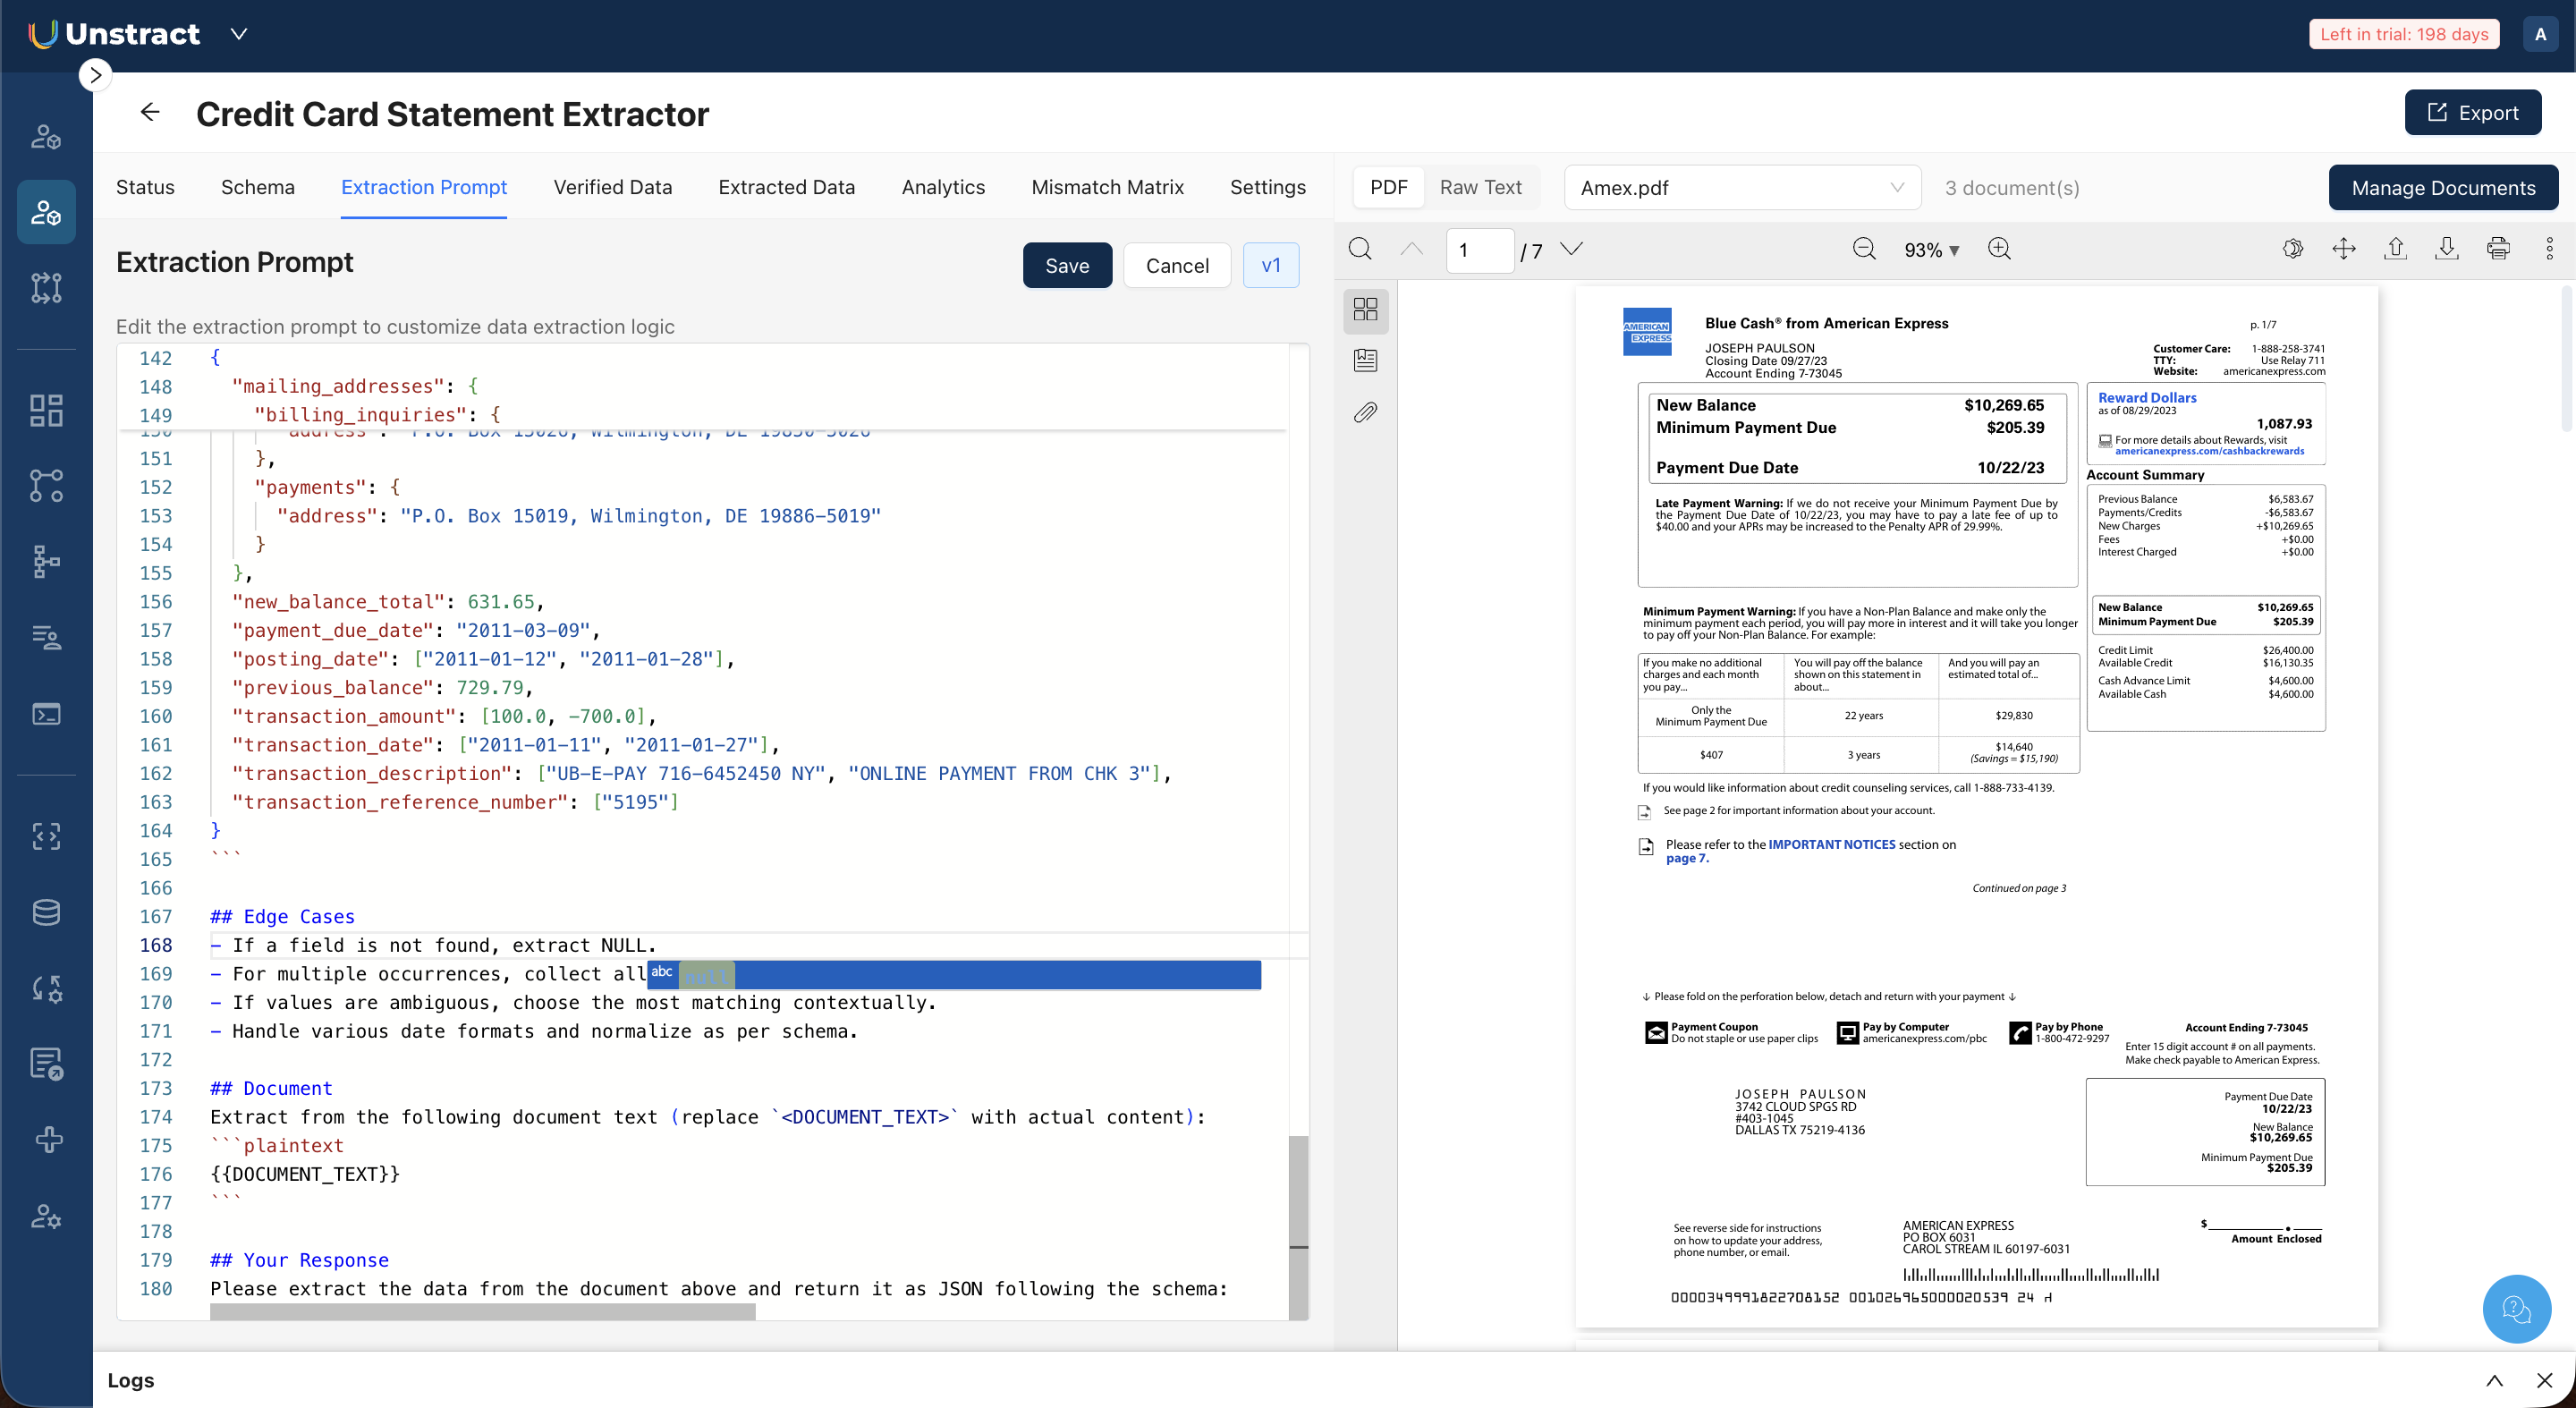Show PDF attachments panel paperclip

point(1365,412)
